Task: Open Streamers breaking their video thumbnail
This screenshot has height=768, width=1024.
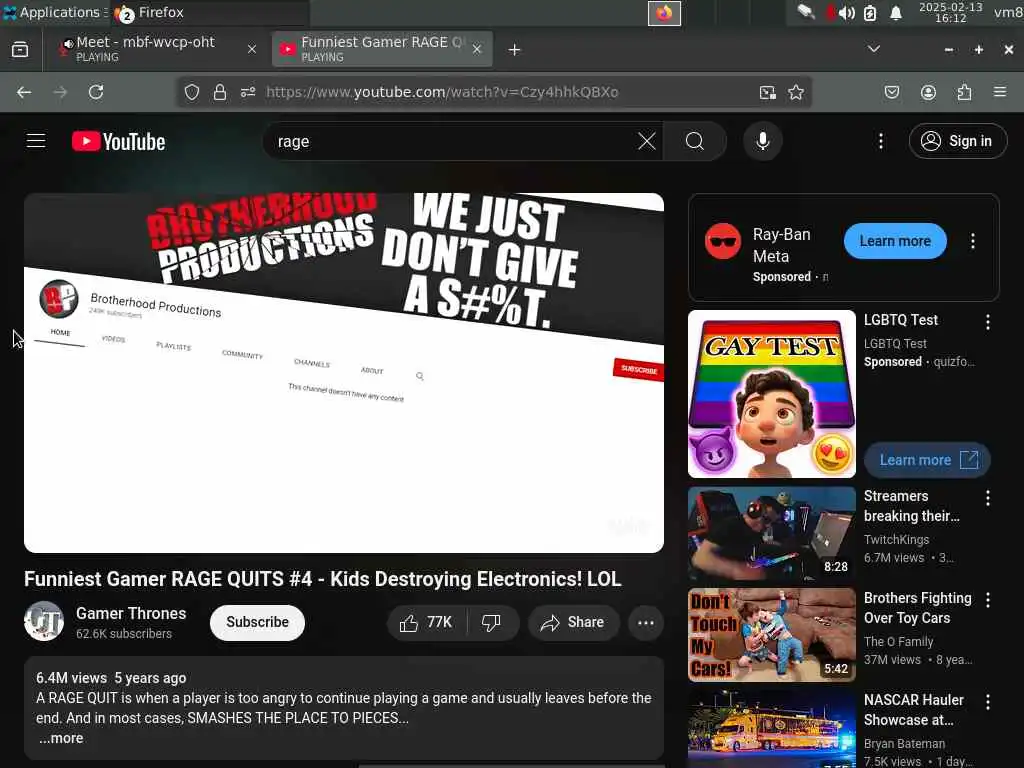Action: tap(771, 533)
